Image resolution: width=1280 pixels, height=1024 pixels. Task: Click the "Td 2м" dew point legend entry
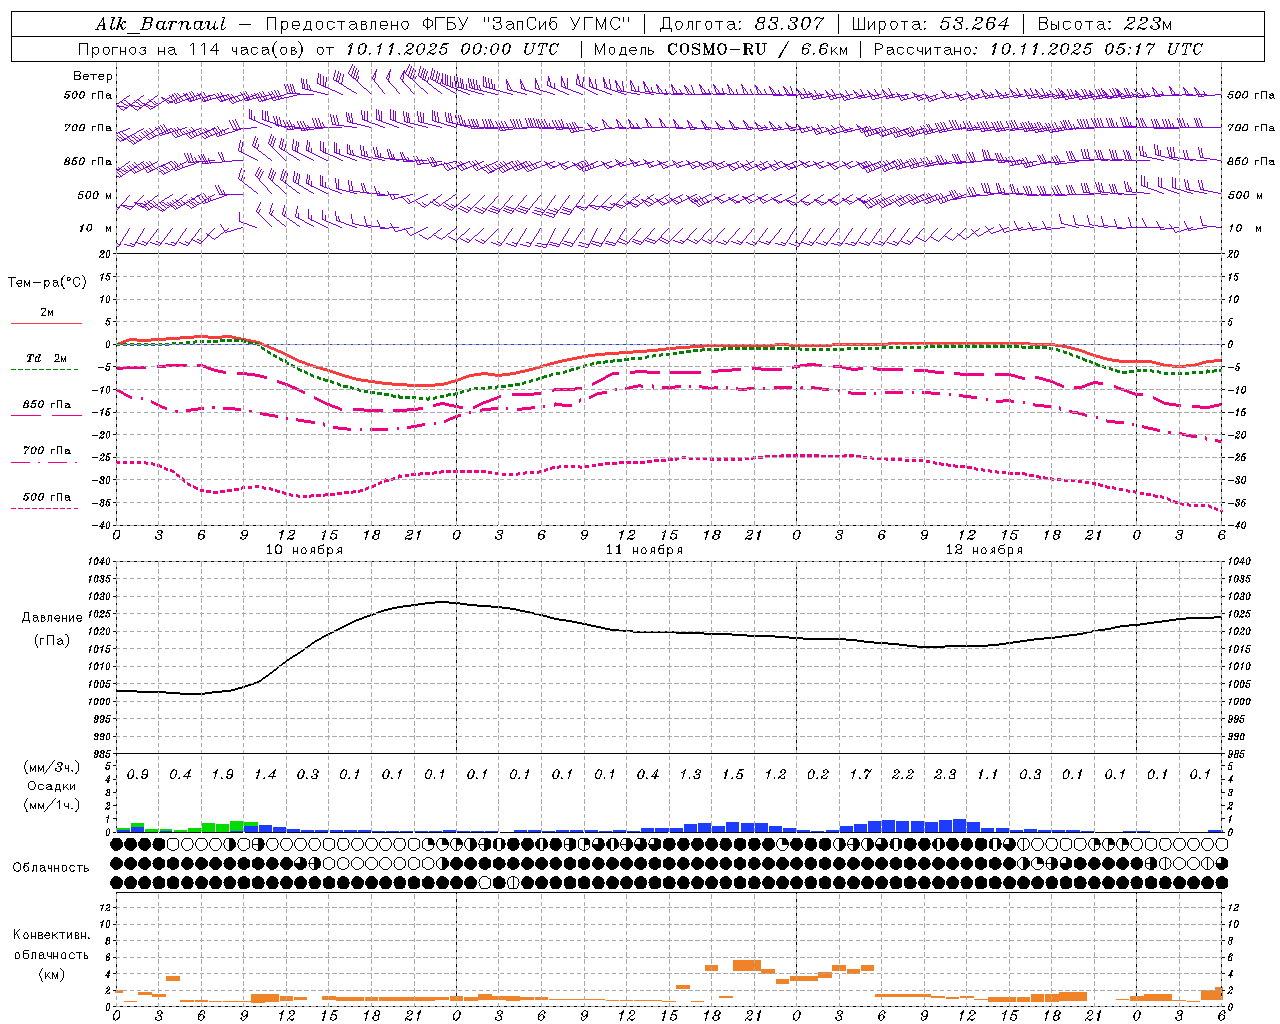pyautogui.click(x=47, y=358)
